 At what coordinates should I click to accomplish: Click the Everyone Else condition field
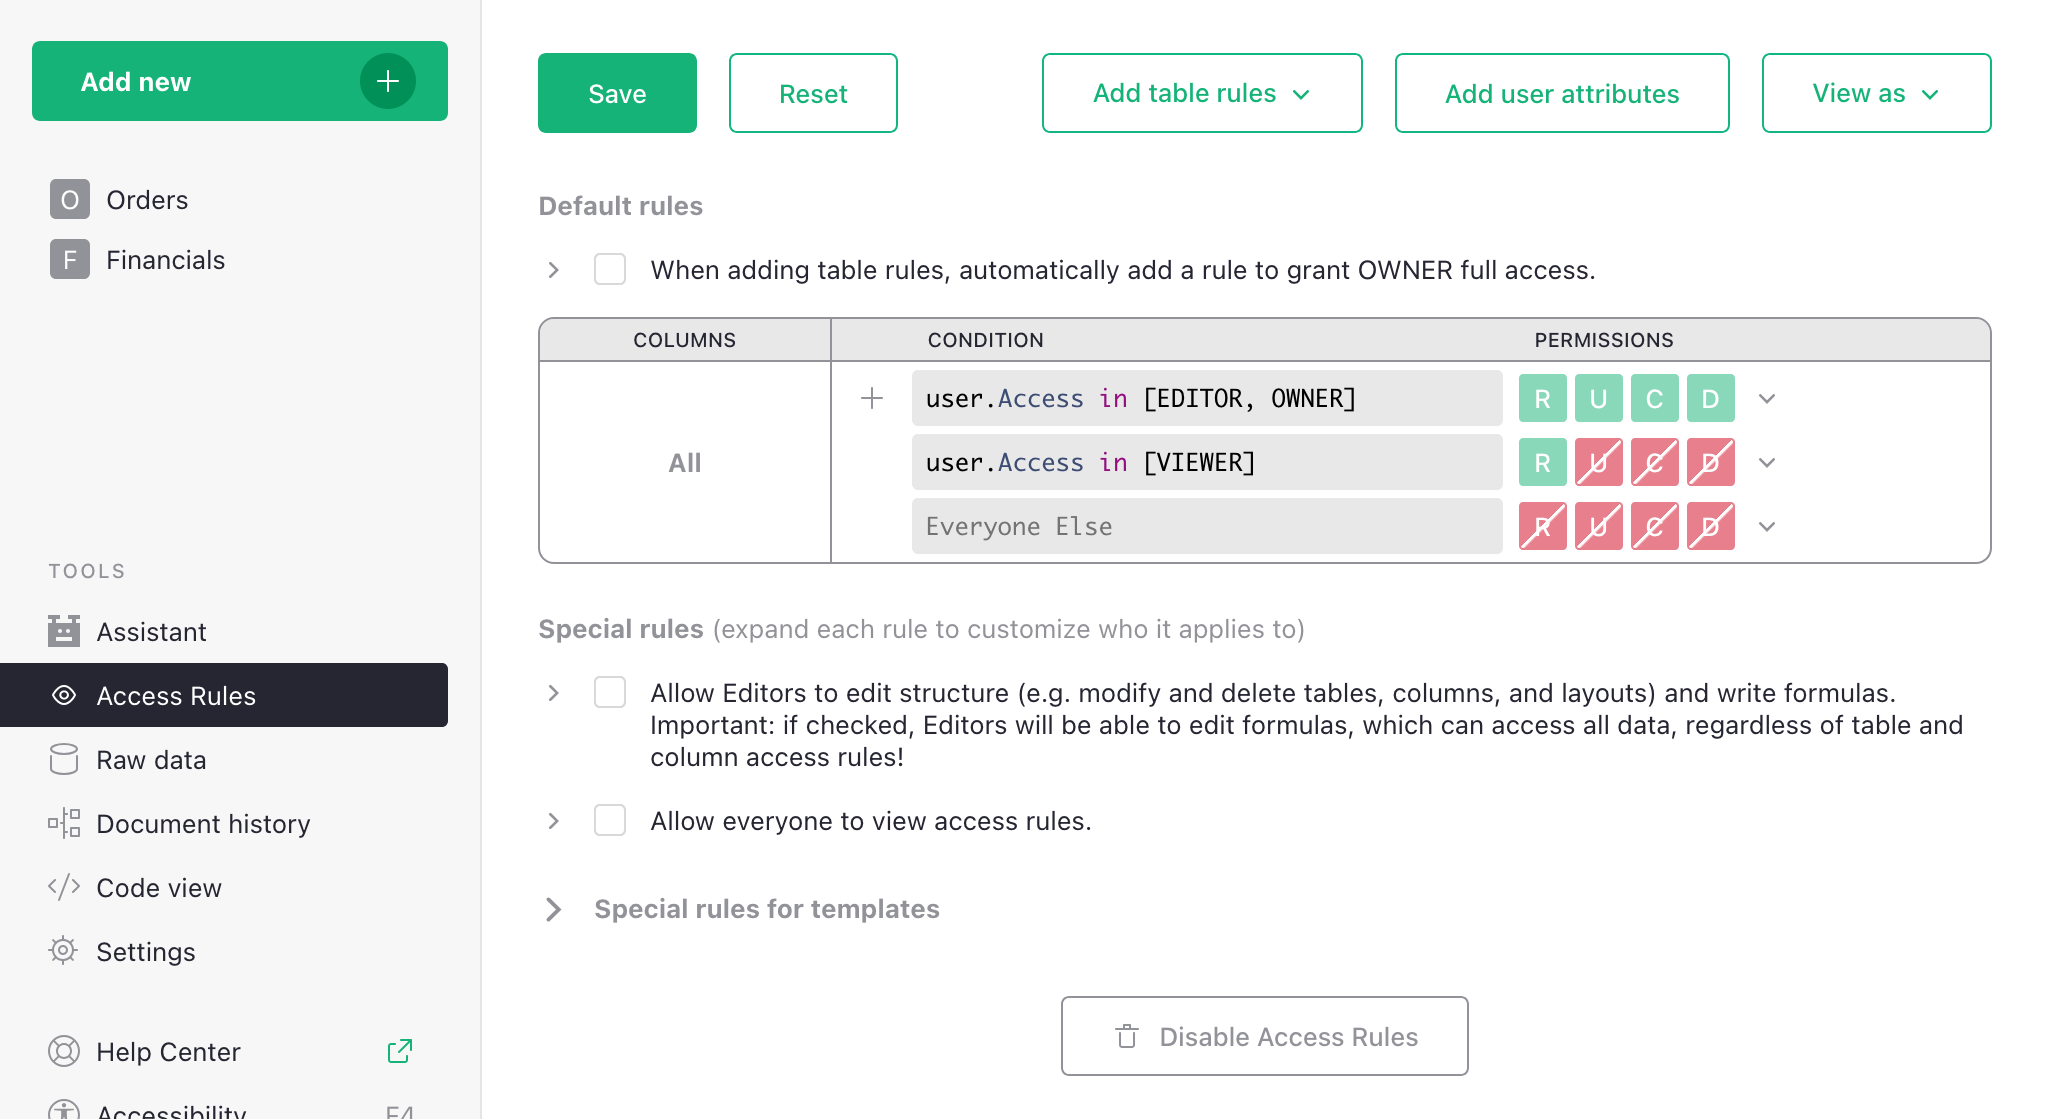point(1205,525)
